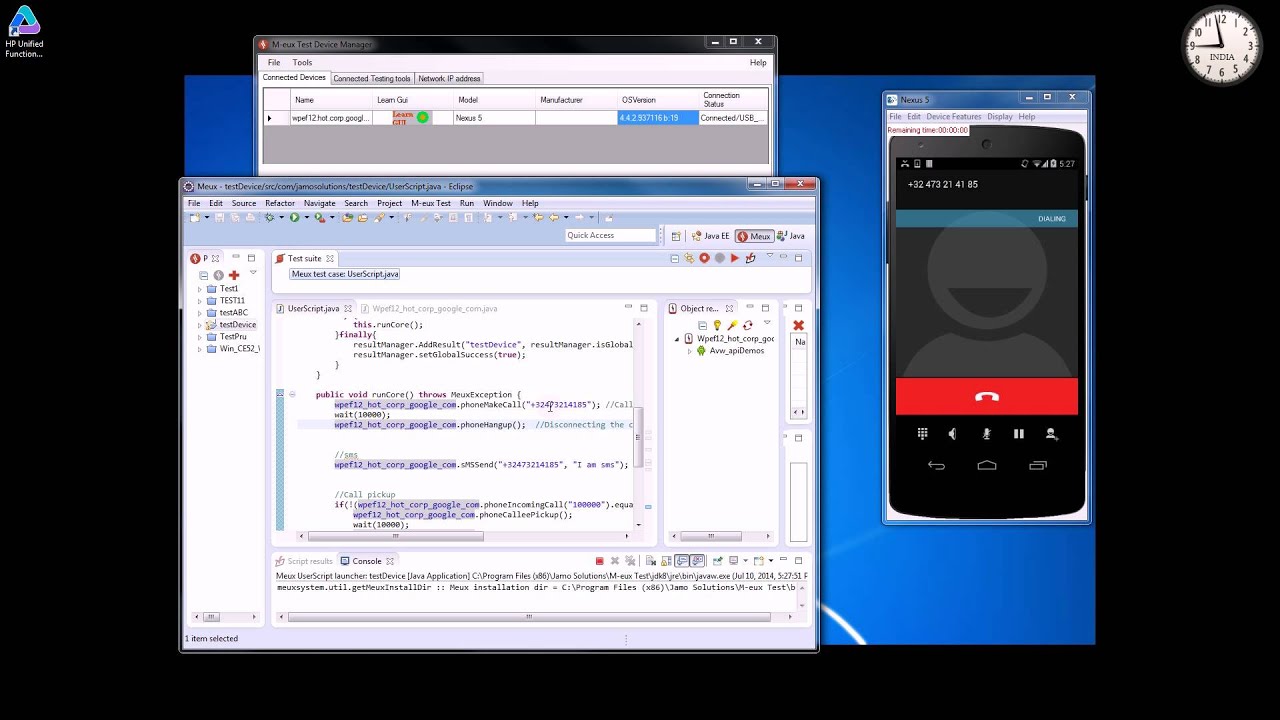The height and width of the screenshot is (720, 1280).
Task: Click the grey Stop icon in Test suite
Action: (719, 258)
